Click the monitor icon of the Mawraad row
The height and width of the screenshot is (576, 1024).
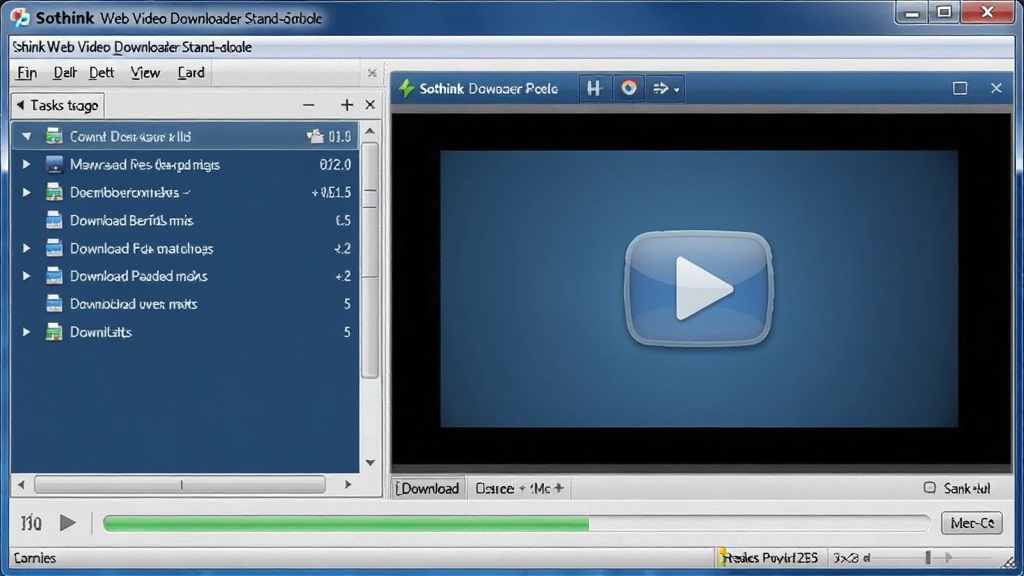(54, 164)
